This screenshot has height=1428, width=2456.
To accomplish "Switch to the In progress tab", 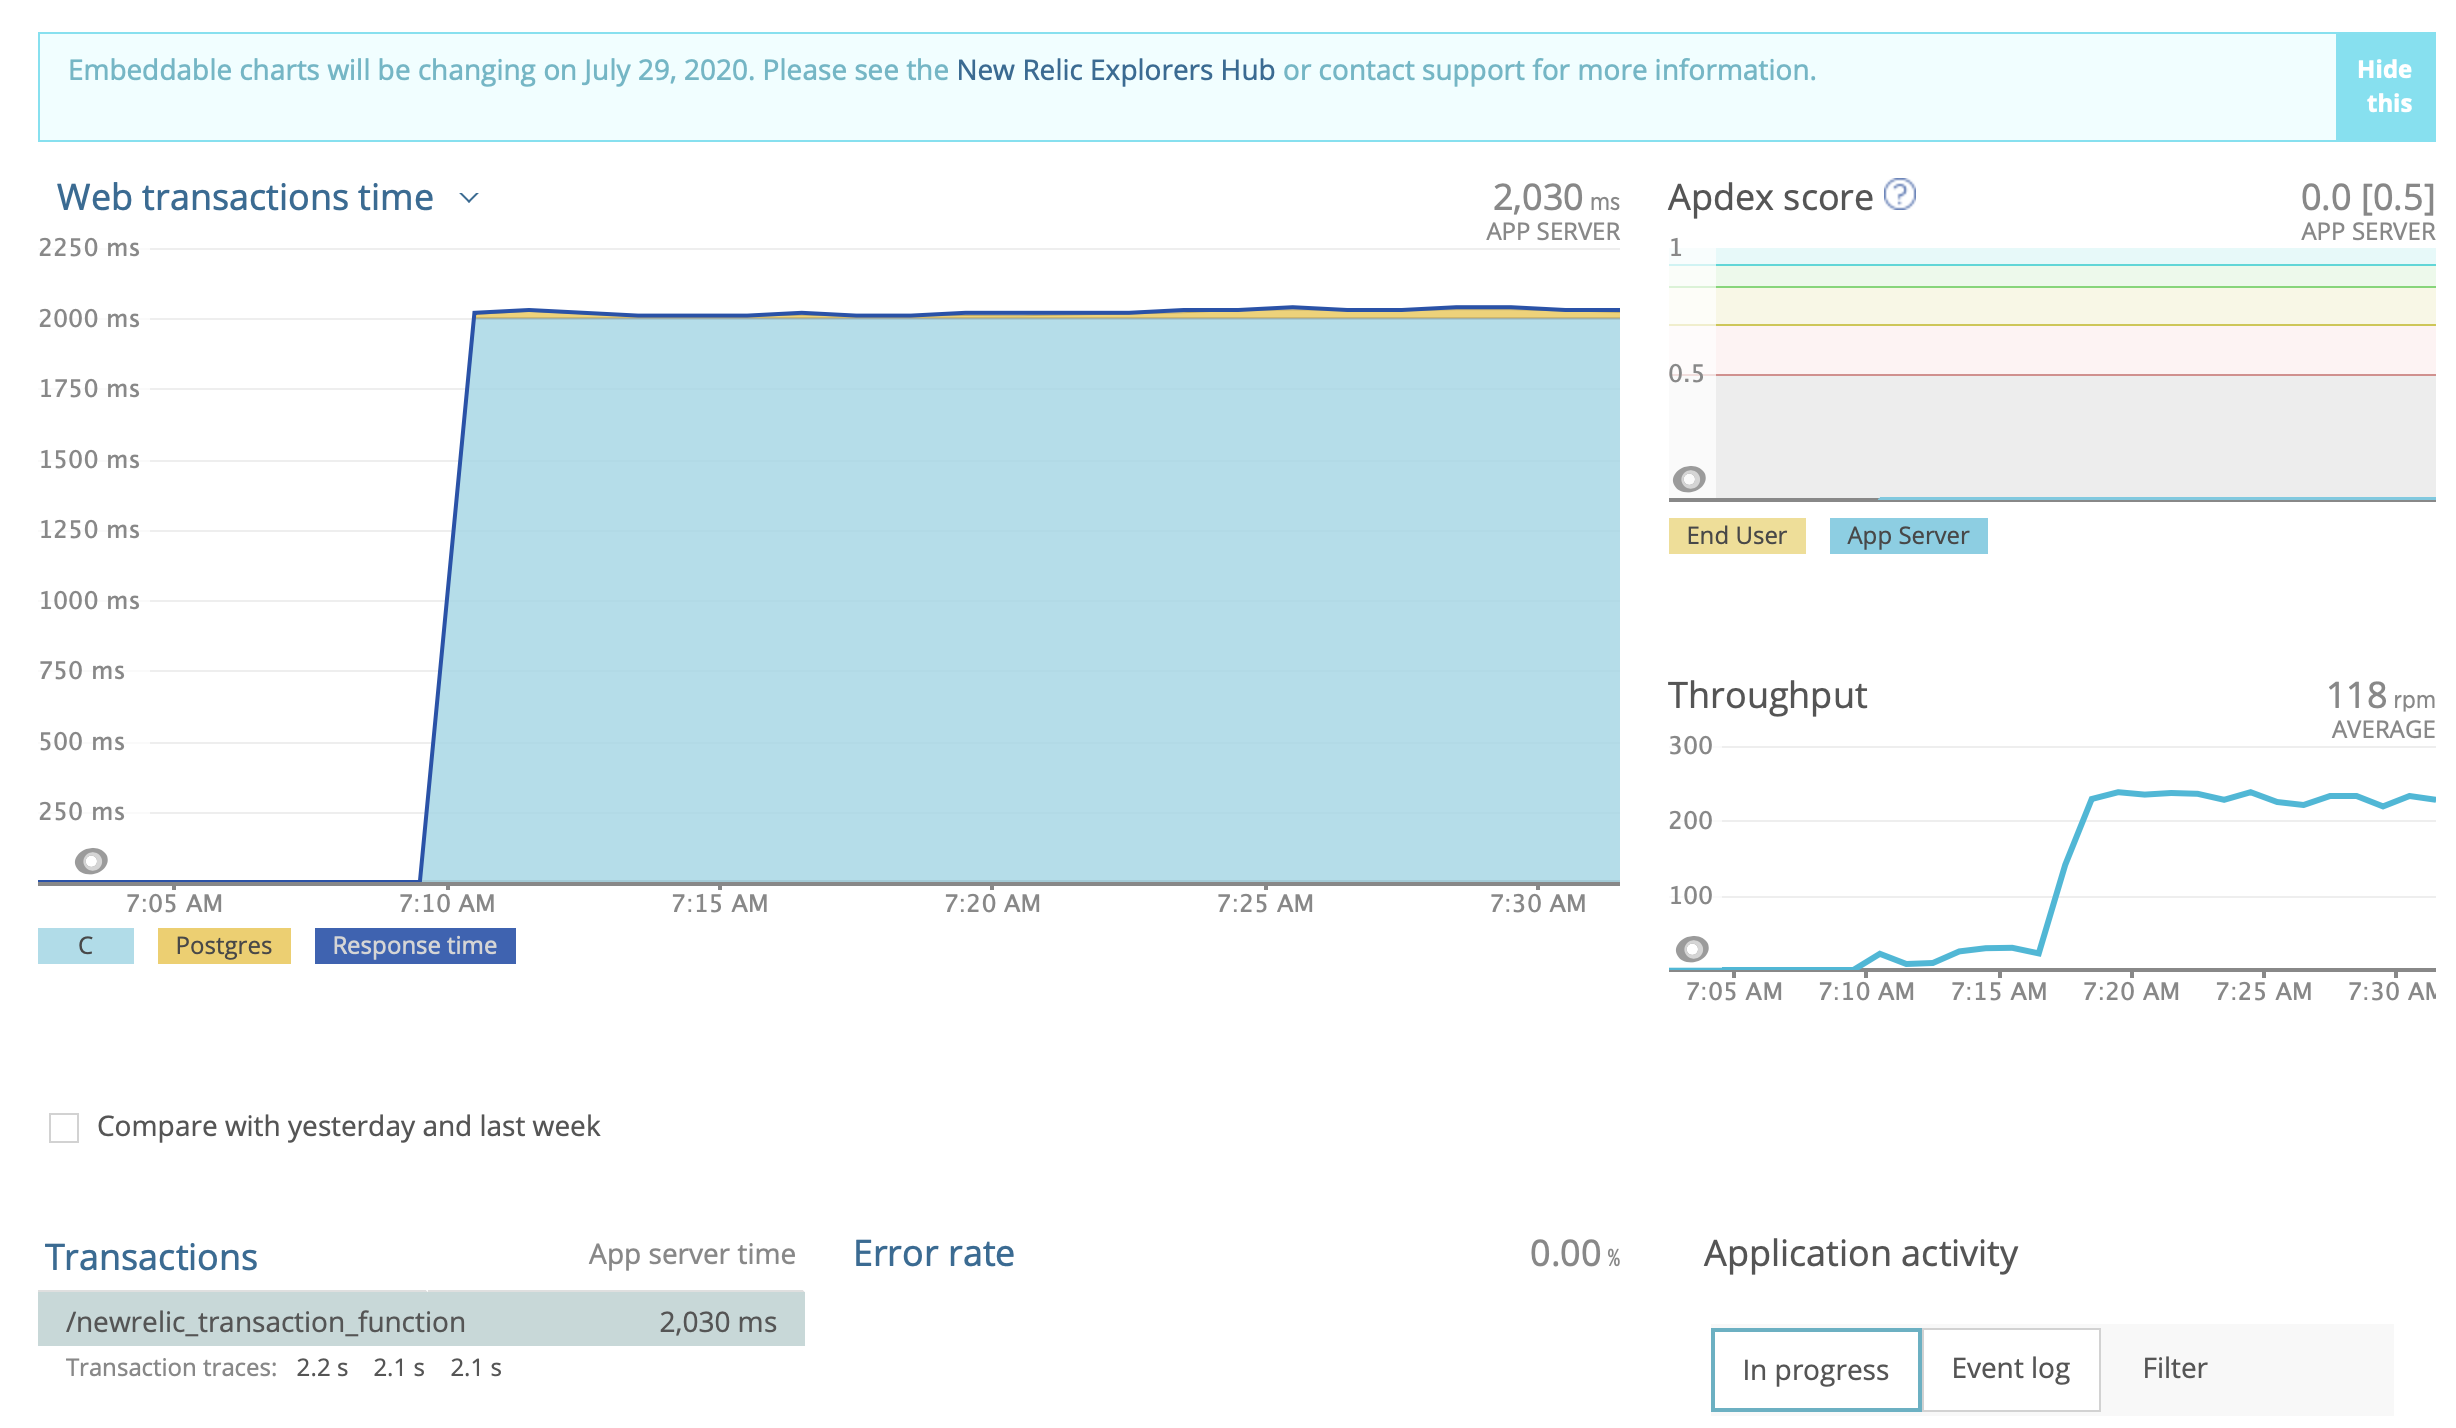I will (1815, 1369).
